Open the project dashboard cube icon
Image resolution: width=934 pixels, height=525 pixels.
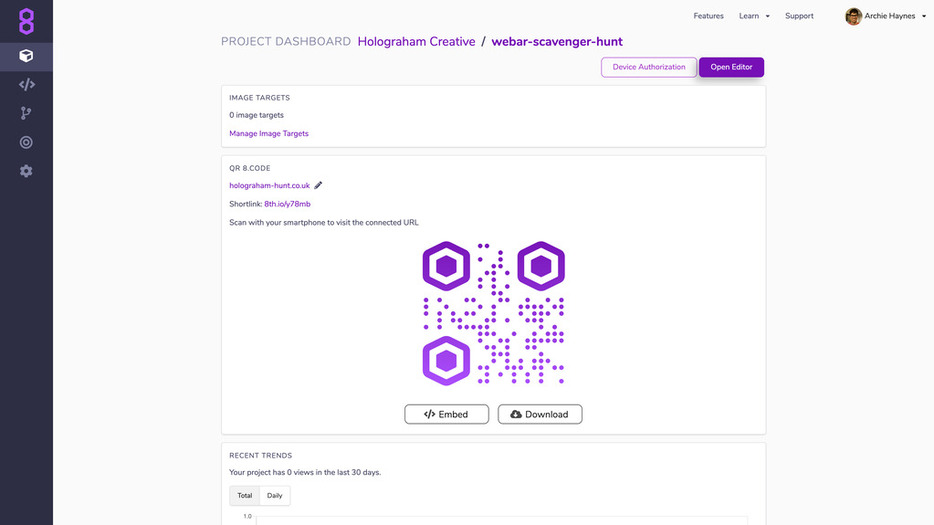click(26, 56)
